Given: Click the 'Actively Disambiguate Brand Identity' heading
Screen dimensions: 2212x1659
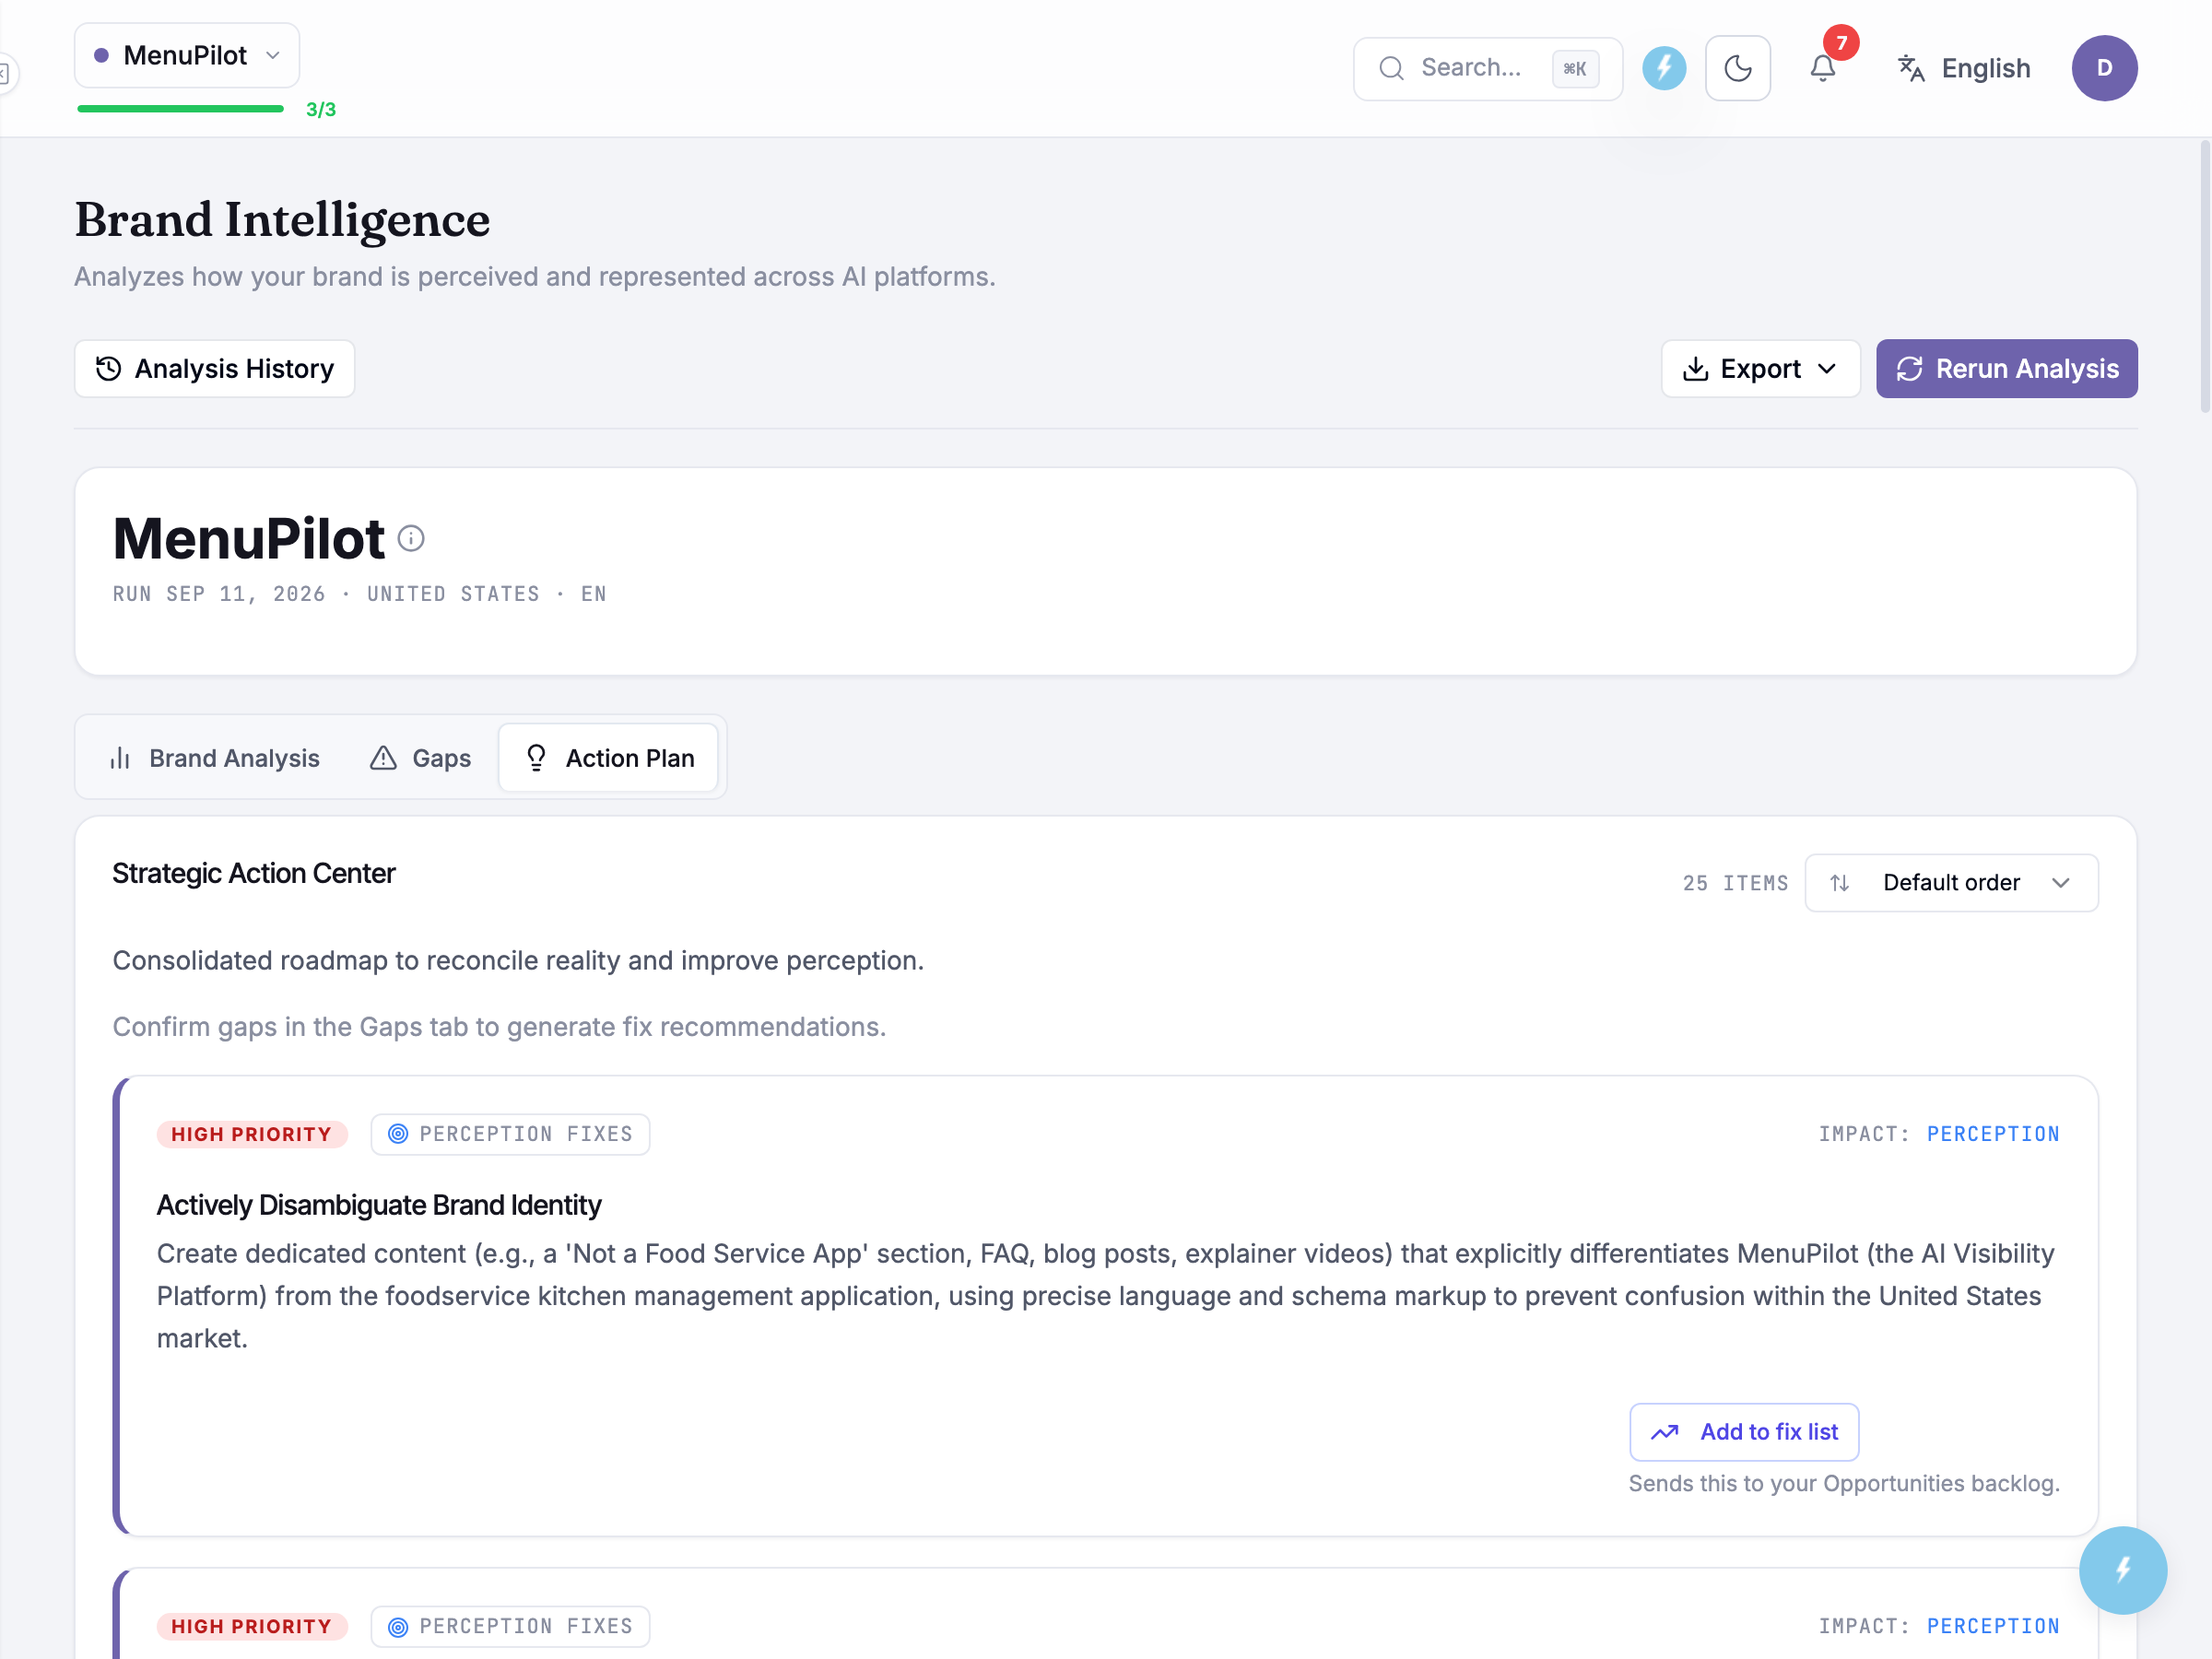Looking at the screenshot, I should 379,1205.
